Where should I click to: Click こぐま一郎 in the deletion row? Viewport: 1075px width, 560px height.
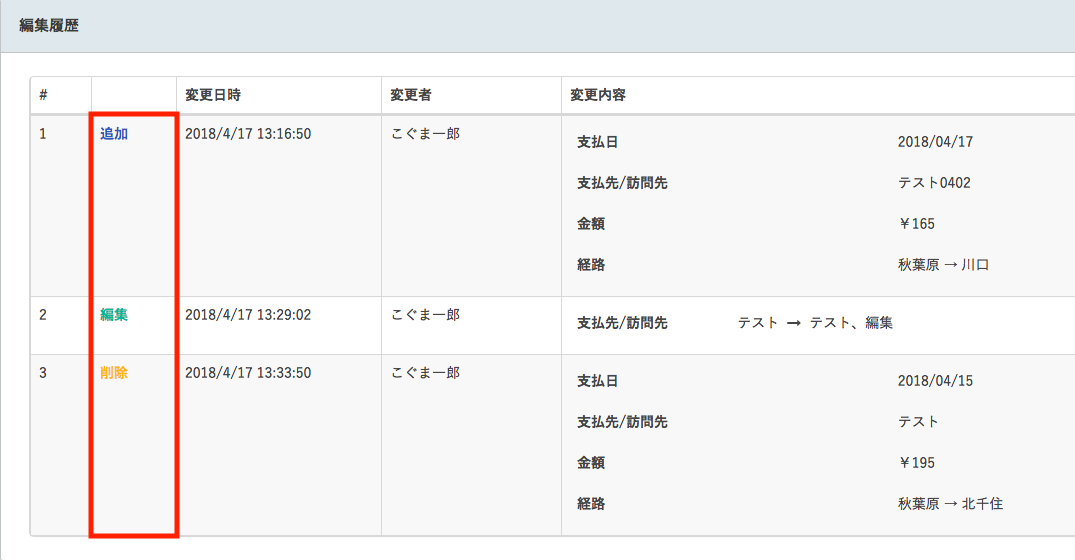click(425, 373)
